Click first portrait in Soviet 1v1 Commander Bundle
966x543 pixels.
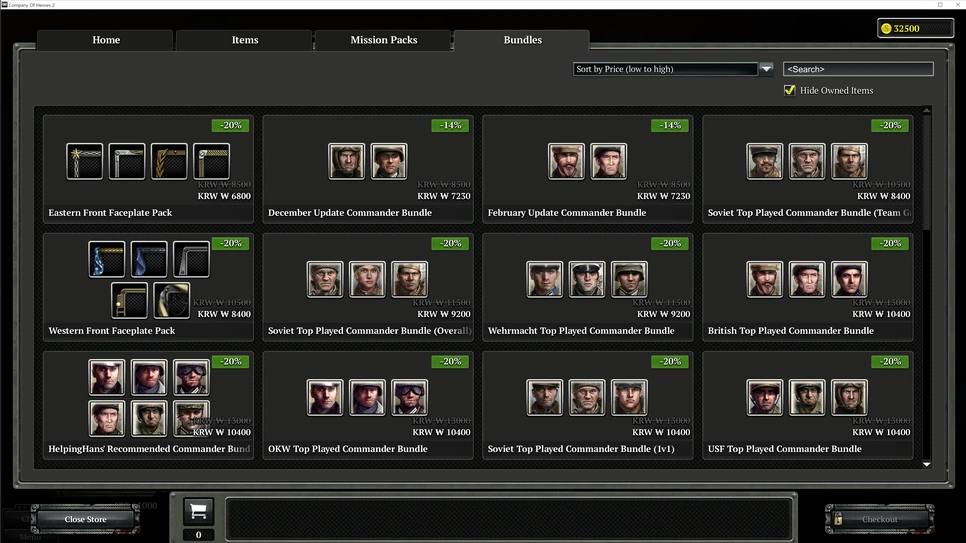[545, 397]
